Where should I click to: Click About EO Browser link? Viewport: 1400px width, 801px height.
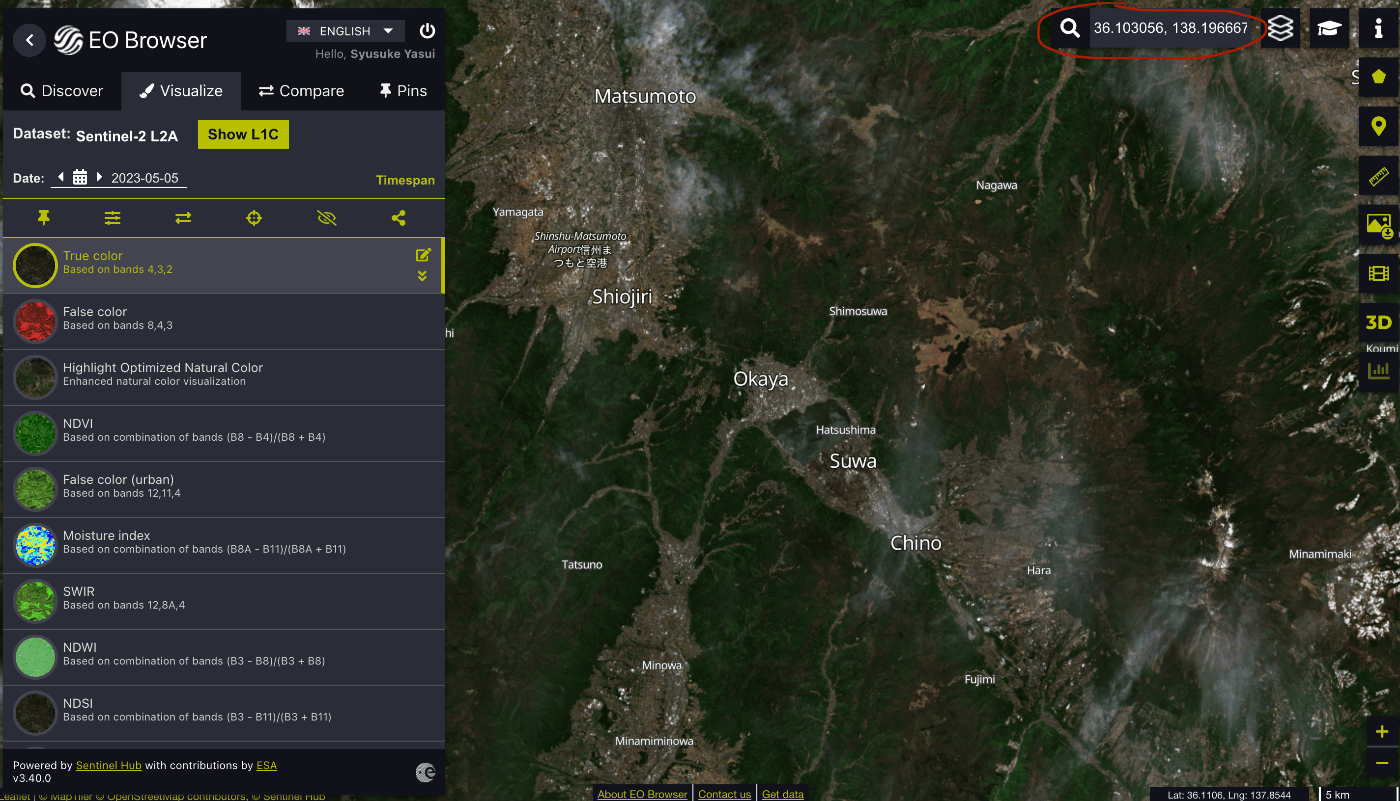point(642,794)
